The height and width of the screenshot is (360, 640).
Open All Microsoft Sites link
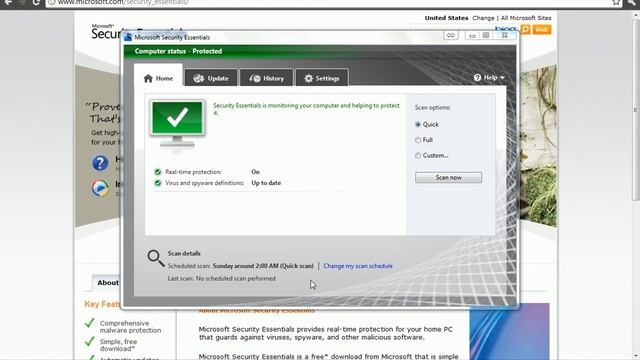point(526,18)
